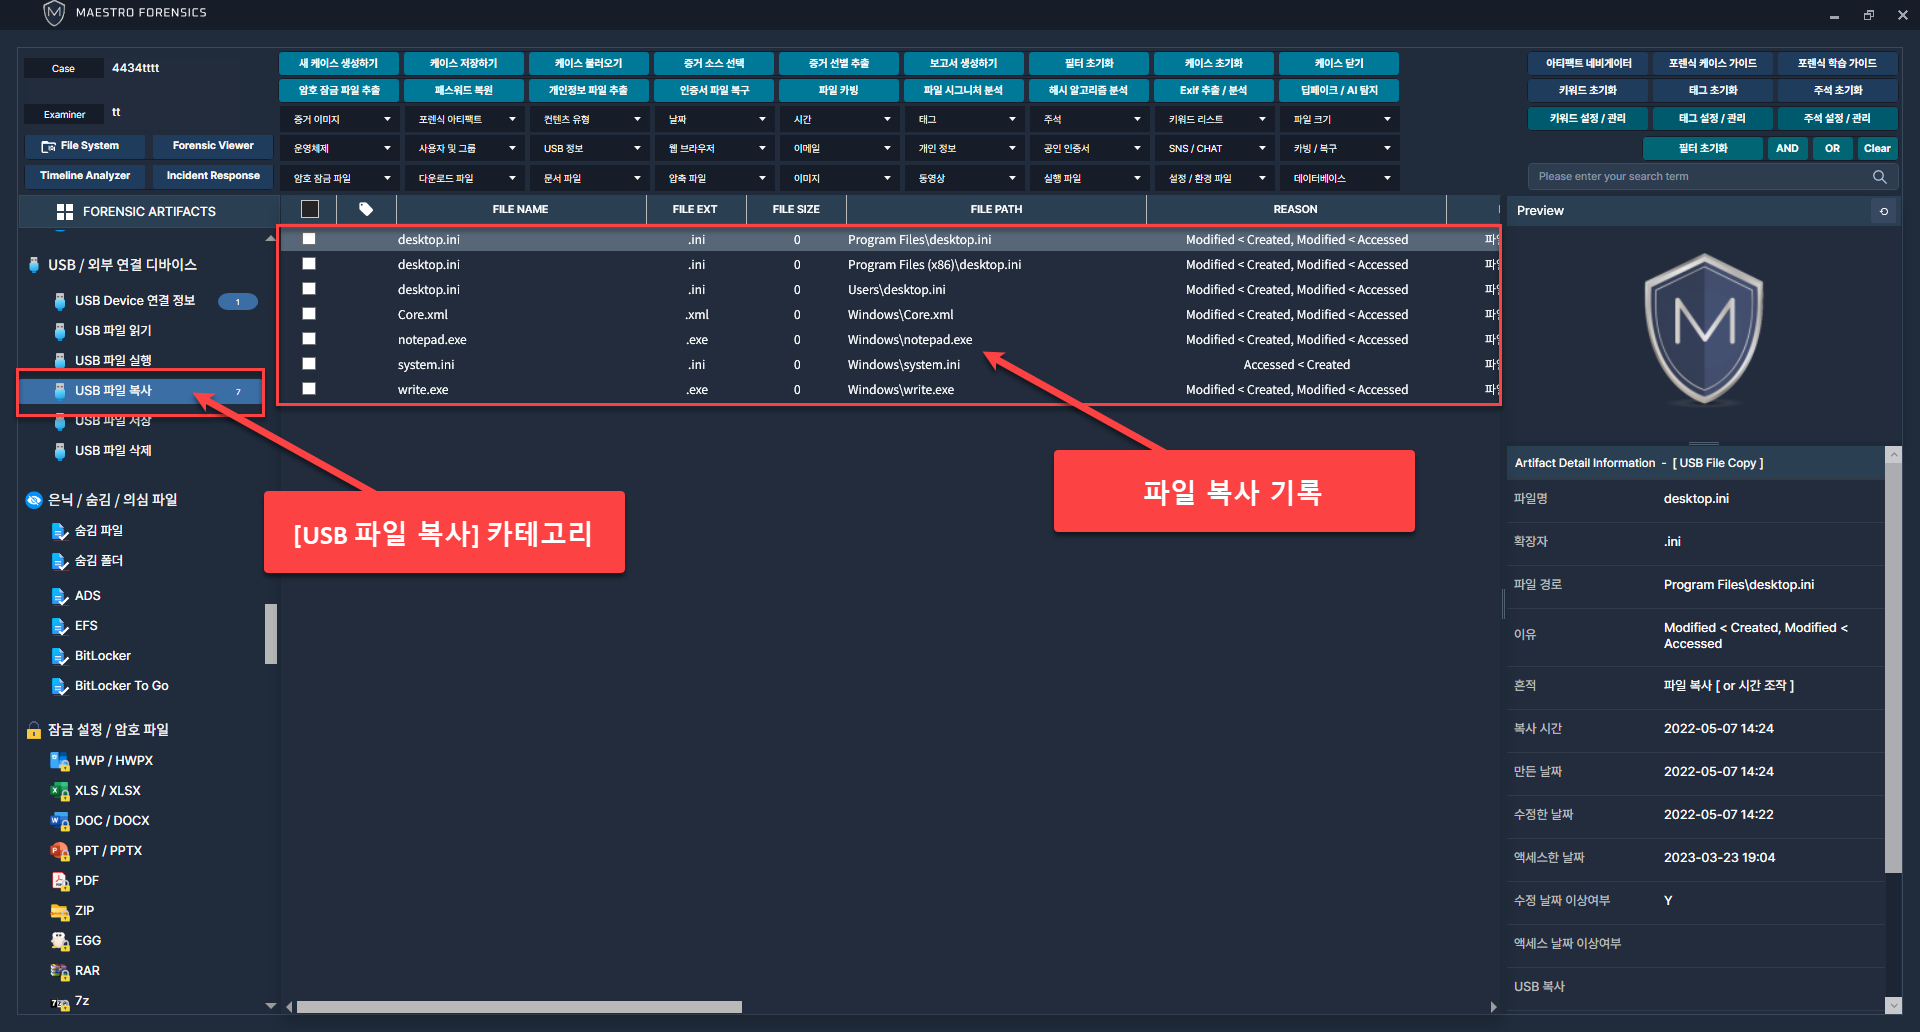Tick the checkbox for write.exe row
Image resolution: width=1920 pixels, height=1032 pixels.
pyautogui.click(x=309, y=390)
